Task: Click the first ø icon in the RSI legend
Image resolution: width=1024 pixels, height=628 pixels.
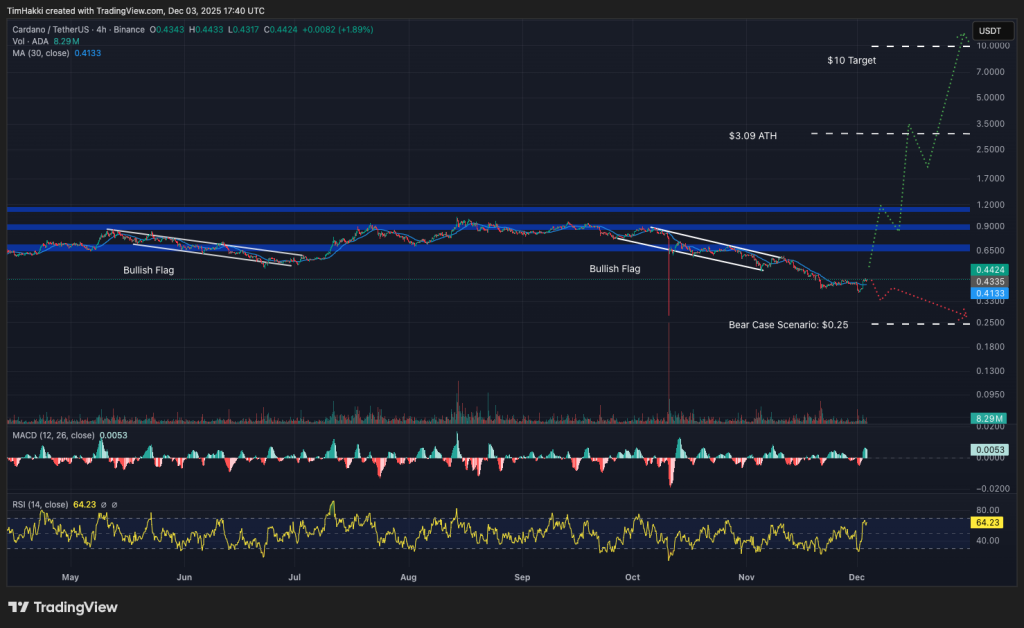Action: tap(104, 505)
